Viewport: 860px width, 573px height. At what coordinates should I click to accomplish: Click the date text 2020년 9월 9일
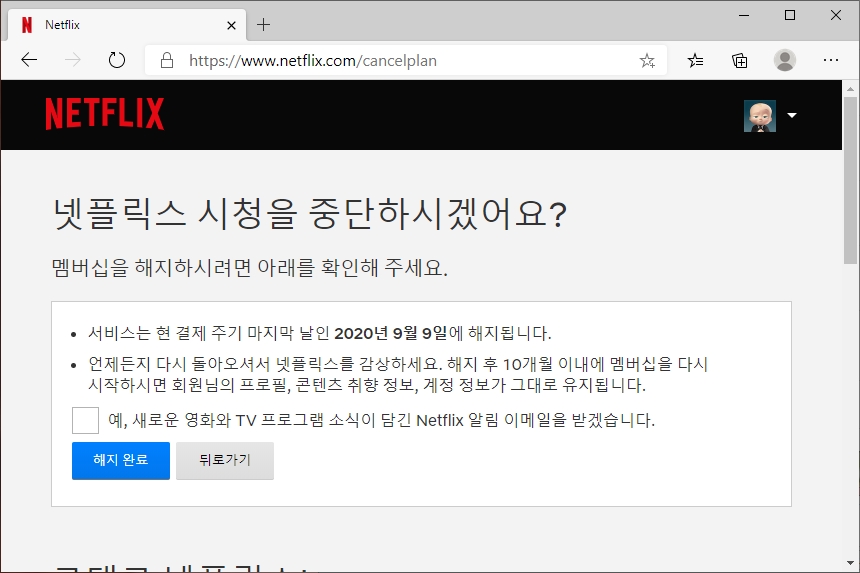[391, 333]
